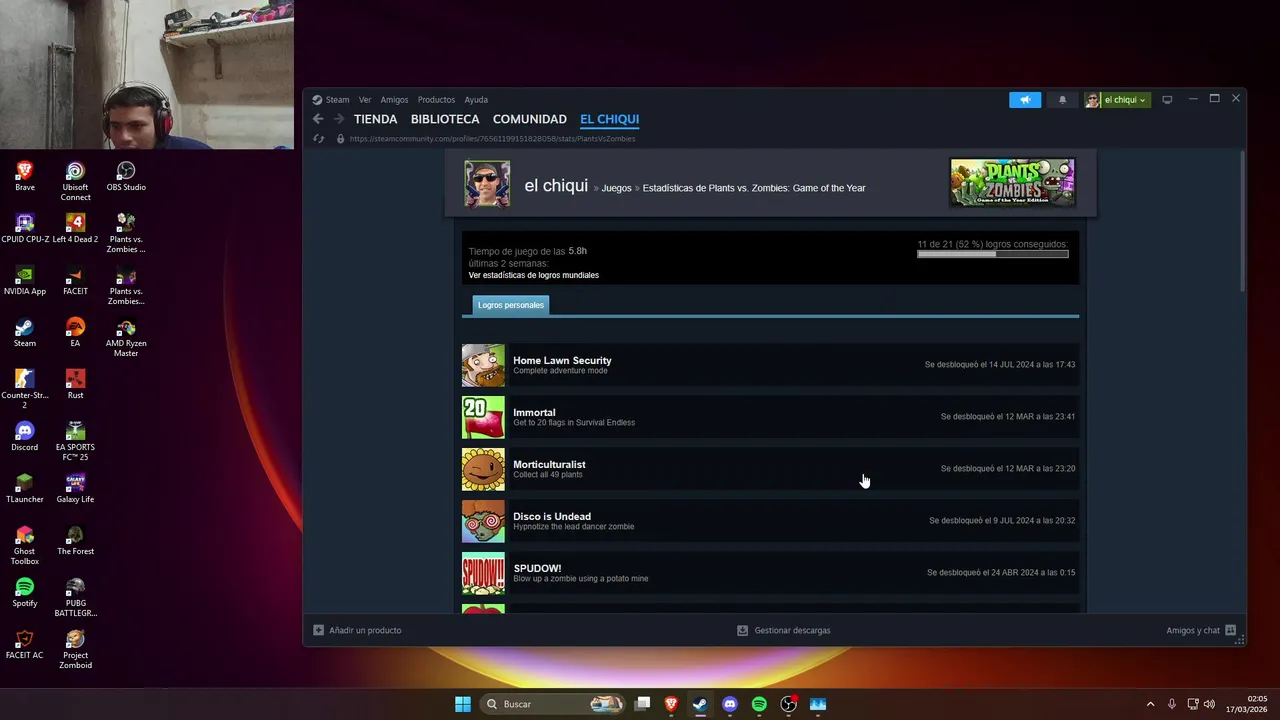The width and height of the screenshot is (1280, 720).
Task: Click the achievements progress bar
Action: tap(993, 254)
